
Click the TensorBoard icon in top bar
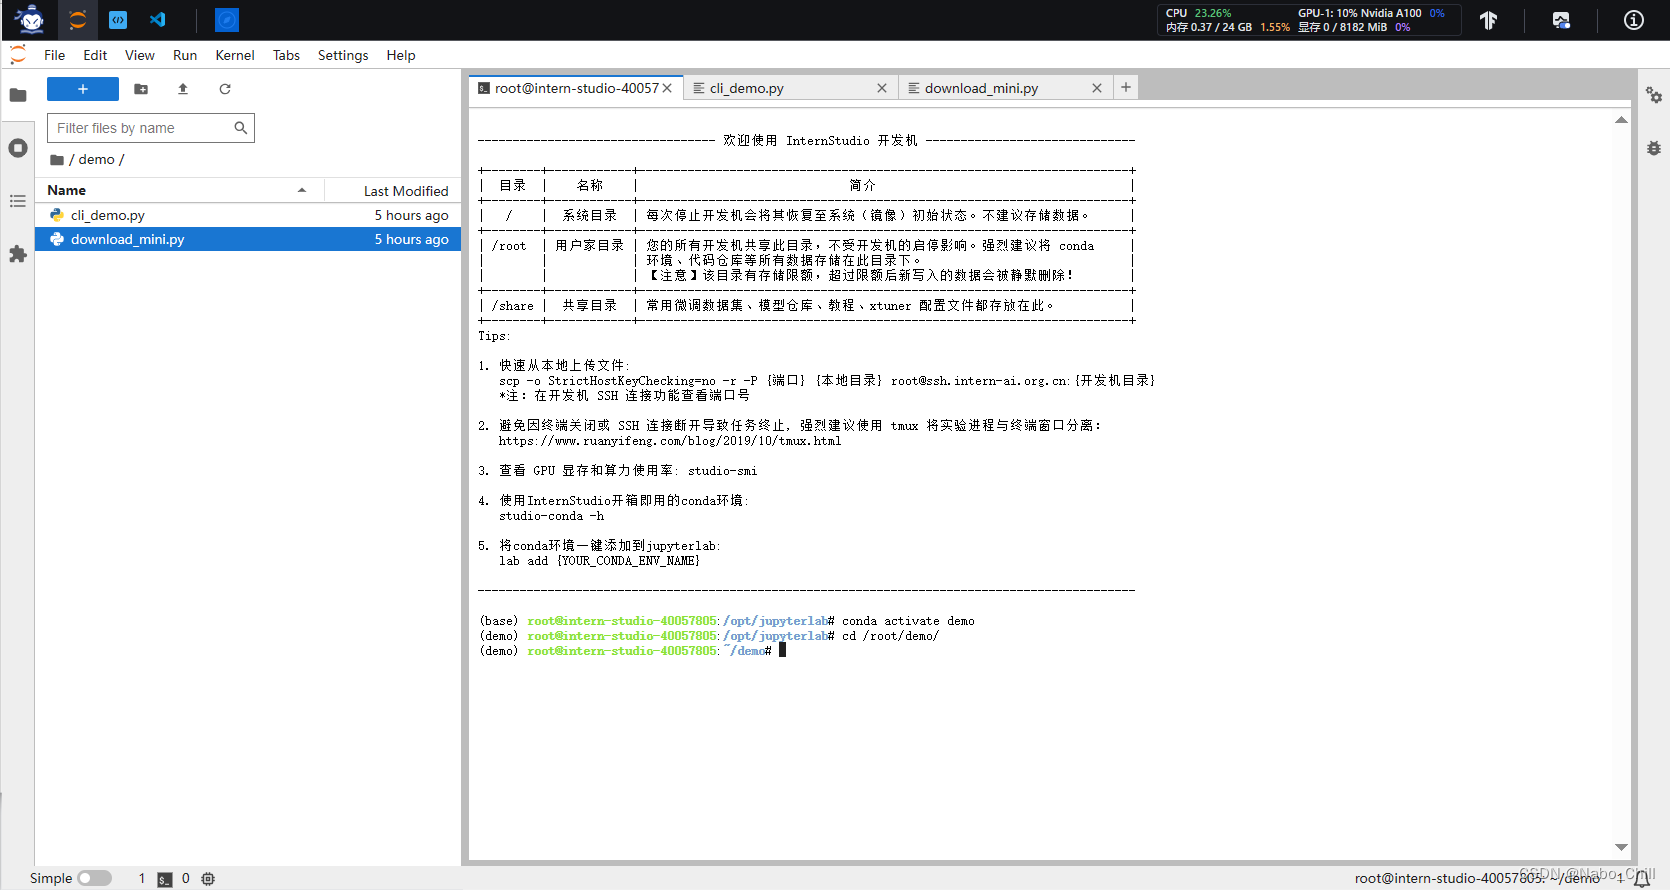click(x=1489, y=20)
